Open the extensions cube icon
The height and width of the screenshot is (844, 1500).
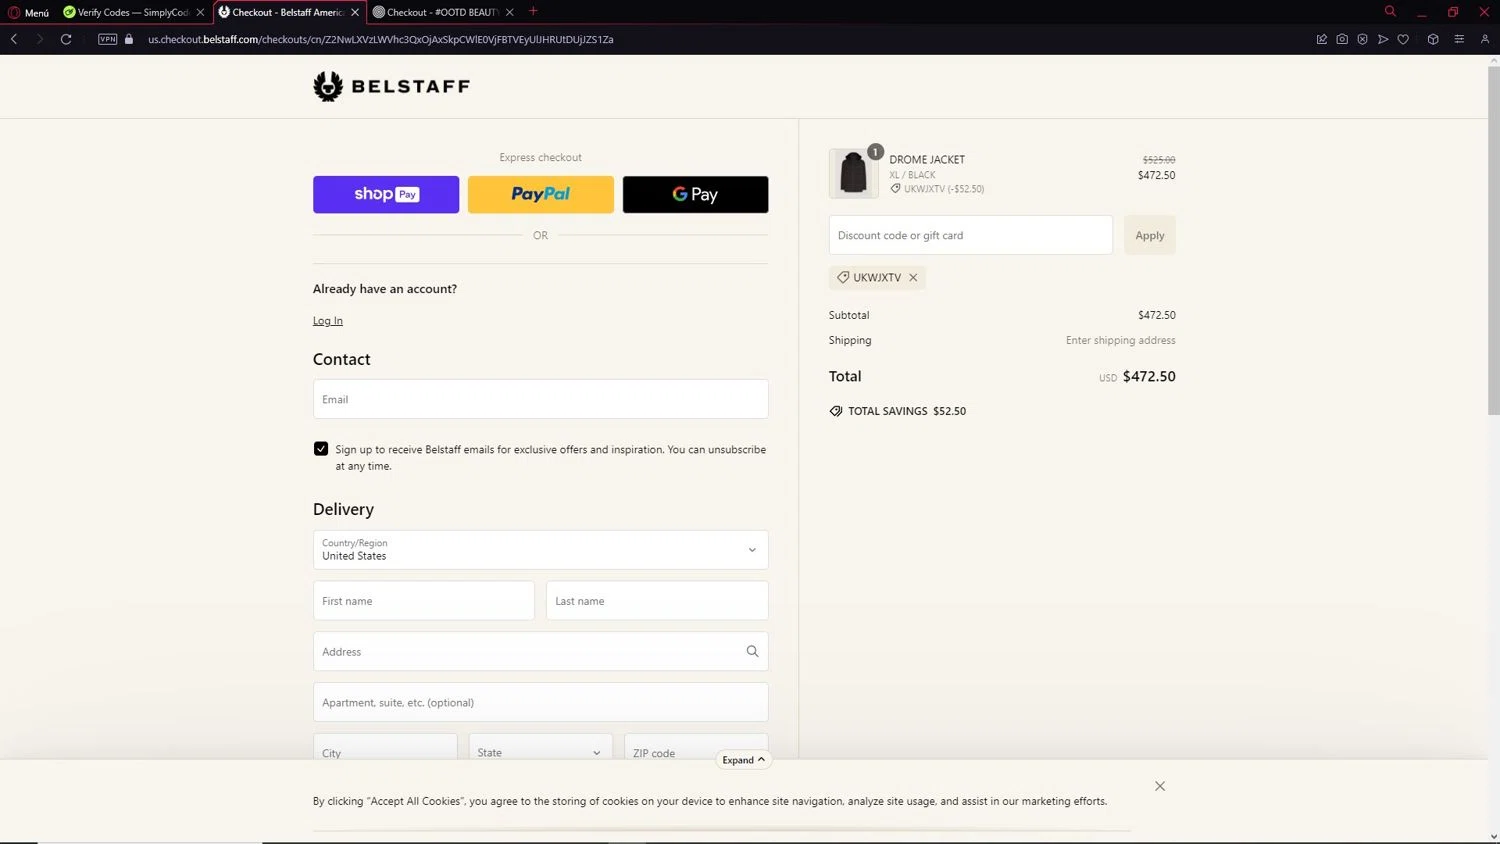tap(1433, 39)
